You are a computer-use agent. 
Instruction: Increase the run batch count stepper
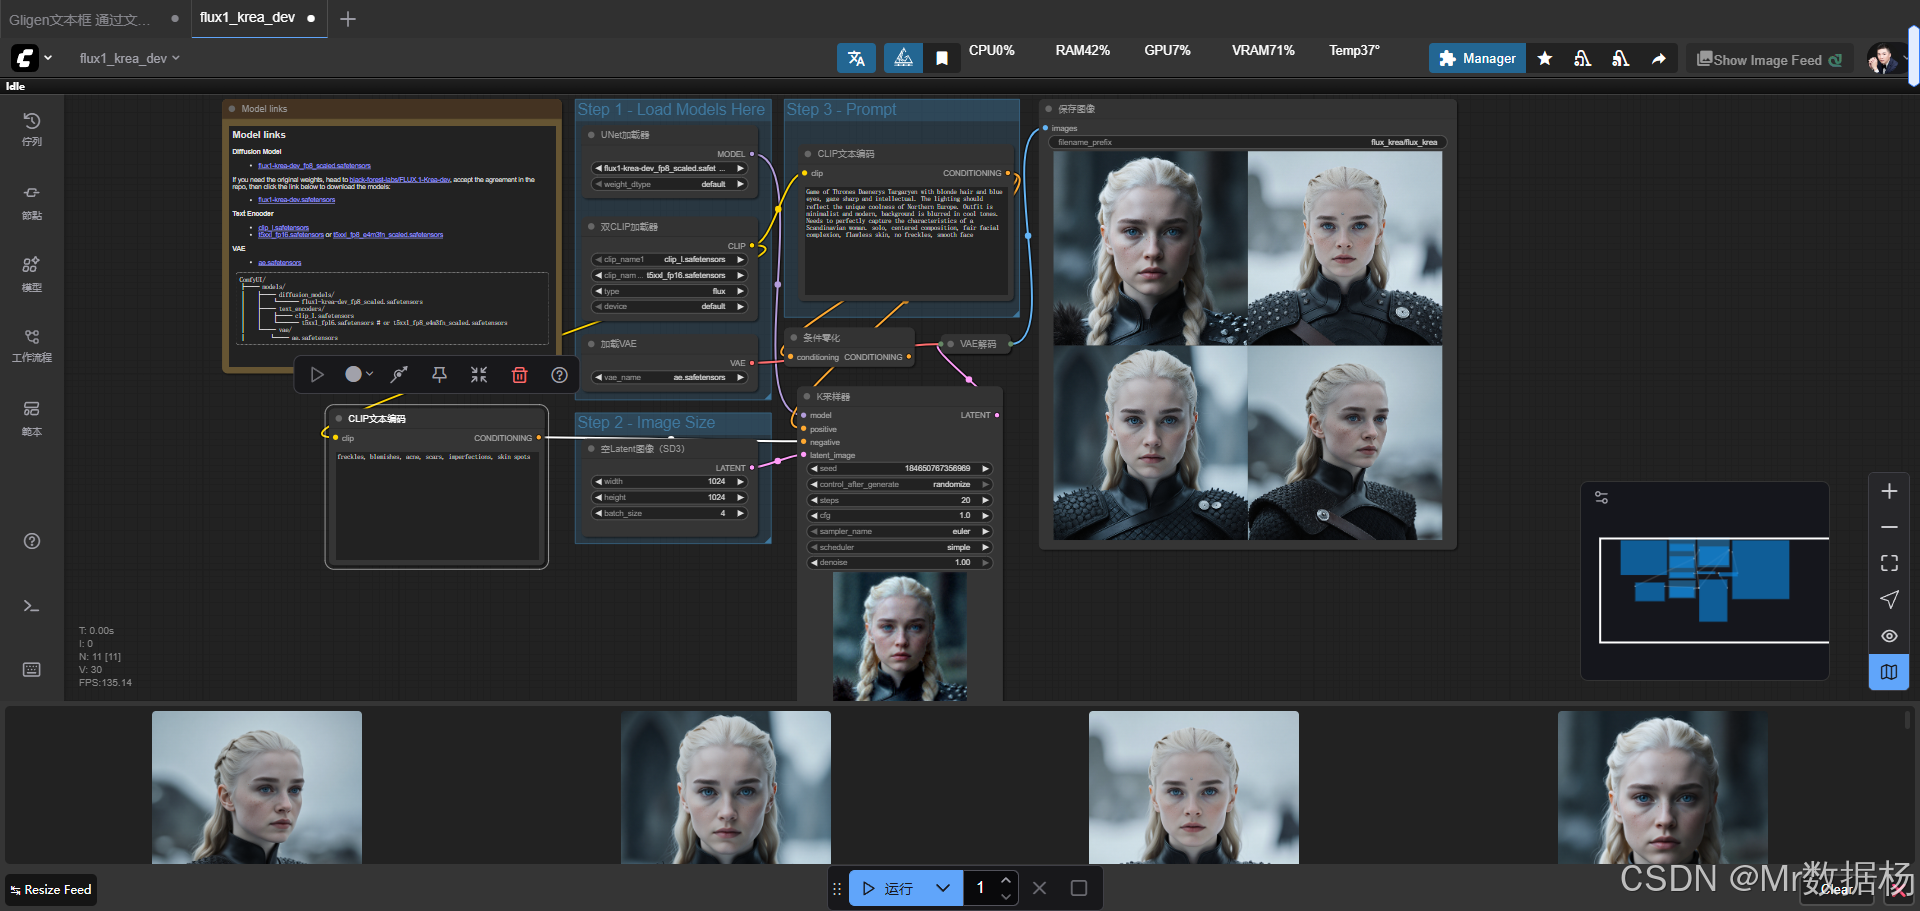[x=1006, y=880]
